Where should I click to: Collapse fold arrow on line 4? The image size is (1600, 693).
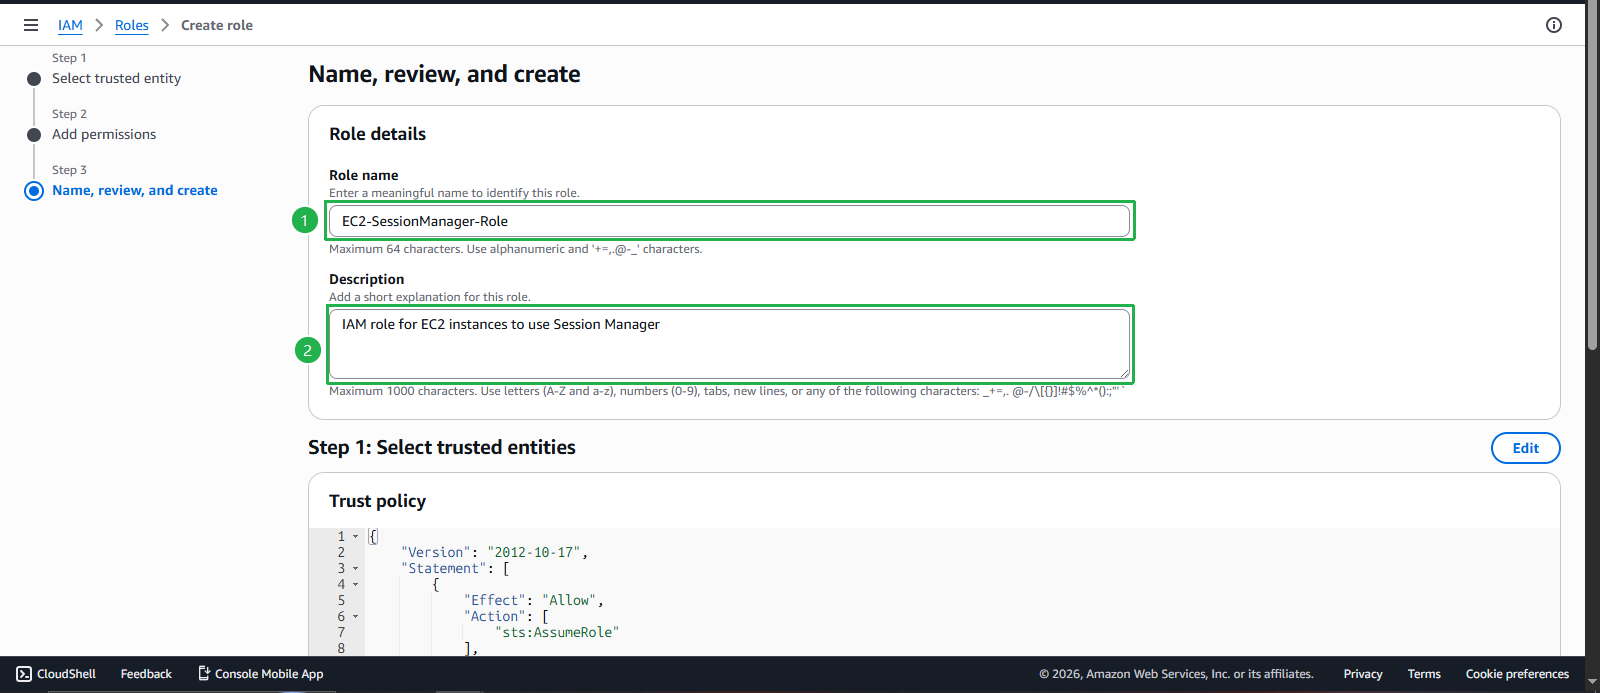coord(355,584)
